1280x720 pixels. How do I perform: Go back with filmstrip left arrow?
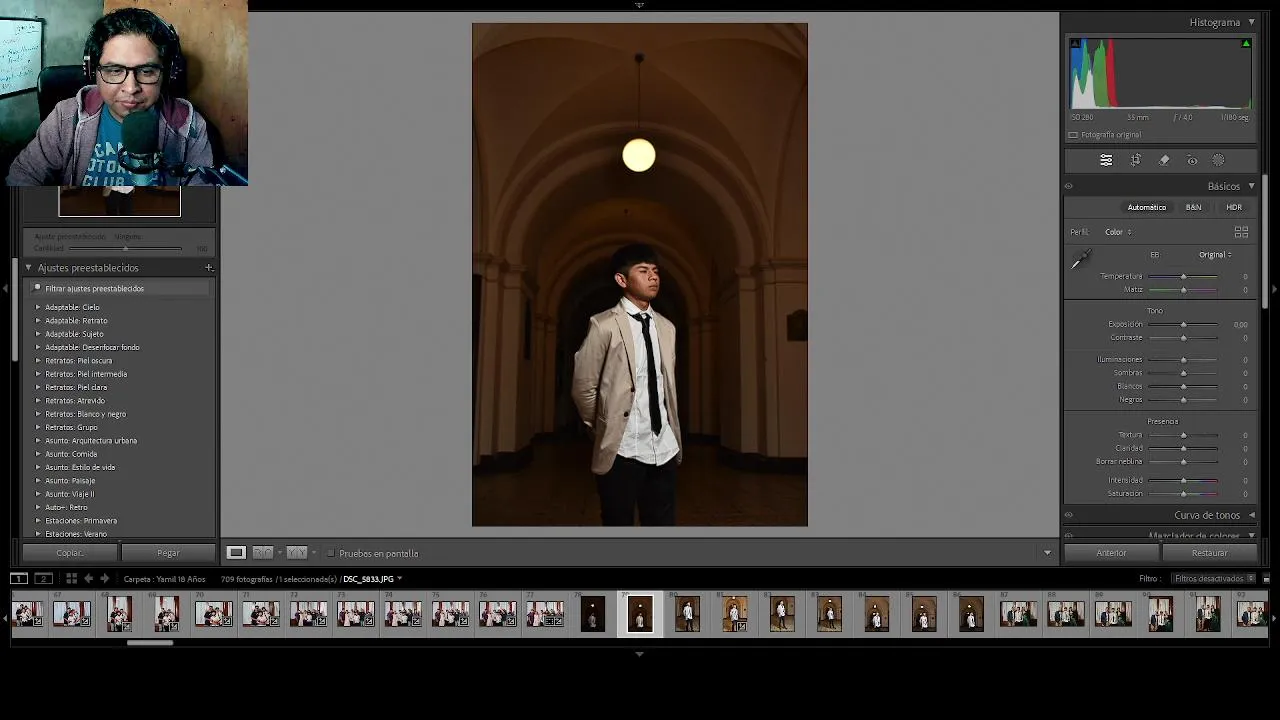[88, 579]
